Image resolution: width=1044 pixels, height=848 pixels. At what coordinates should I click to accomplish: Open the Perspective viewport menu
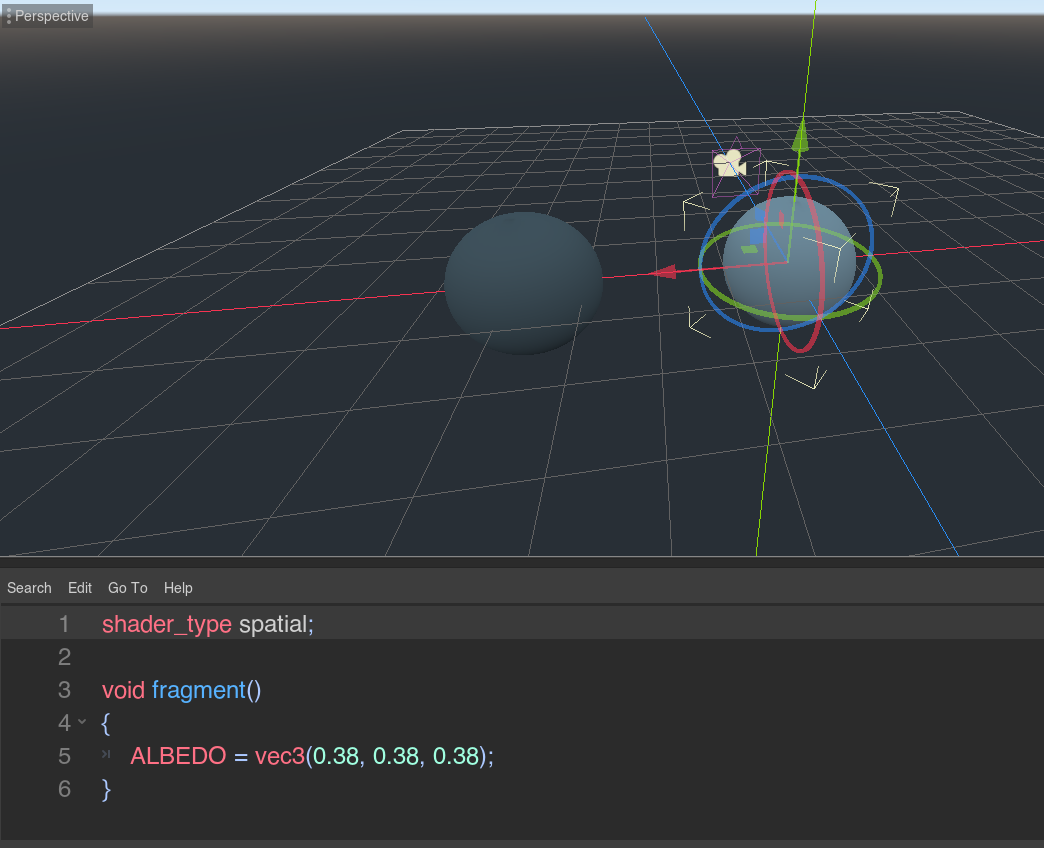(x=51, y=15)
